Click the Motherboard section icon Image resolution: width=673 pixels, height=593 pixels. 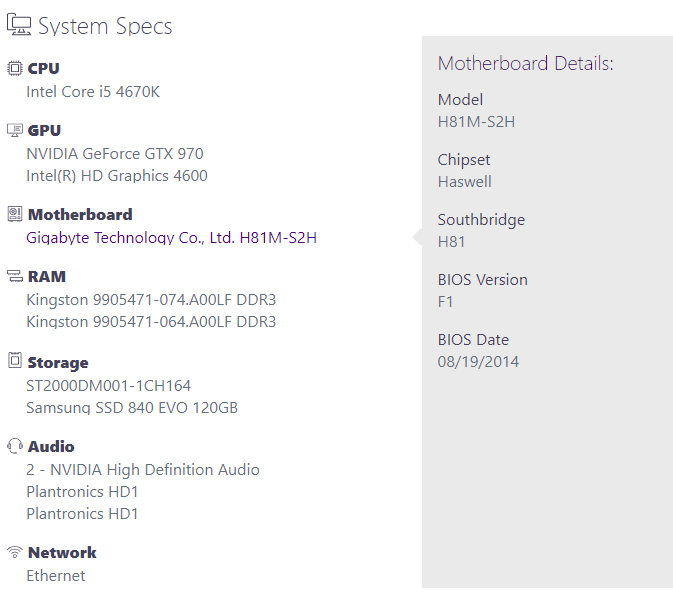click(x=15, y=214)
